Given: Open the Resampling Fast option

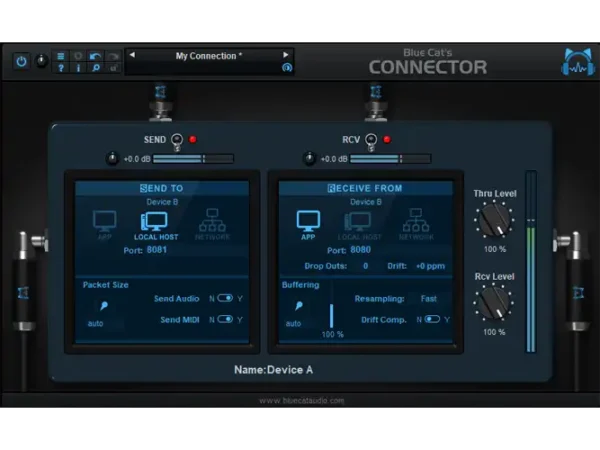Looking at the screenshot, I should coord(429,298).
